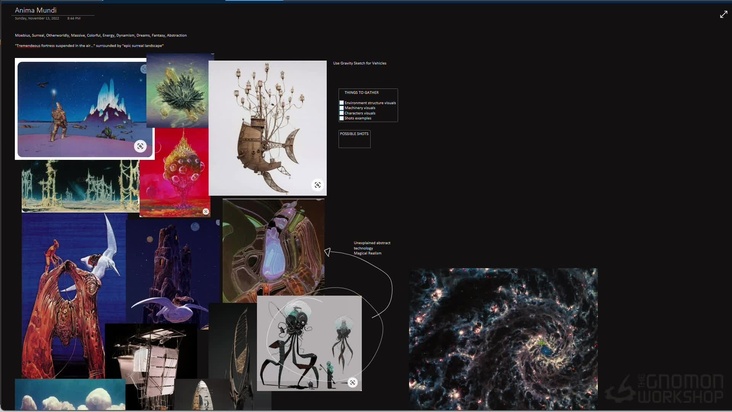Viewport: 732px width, 412px height.
Task: Click lens icon on fish airship image
Action: coord(317,185)
